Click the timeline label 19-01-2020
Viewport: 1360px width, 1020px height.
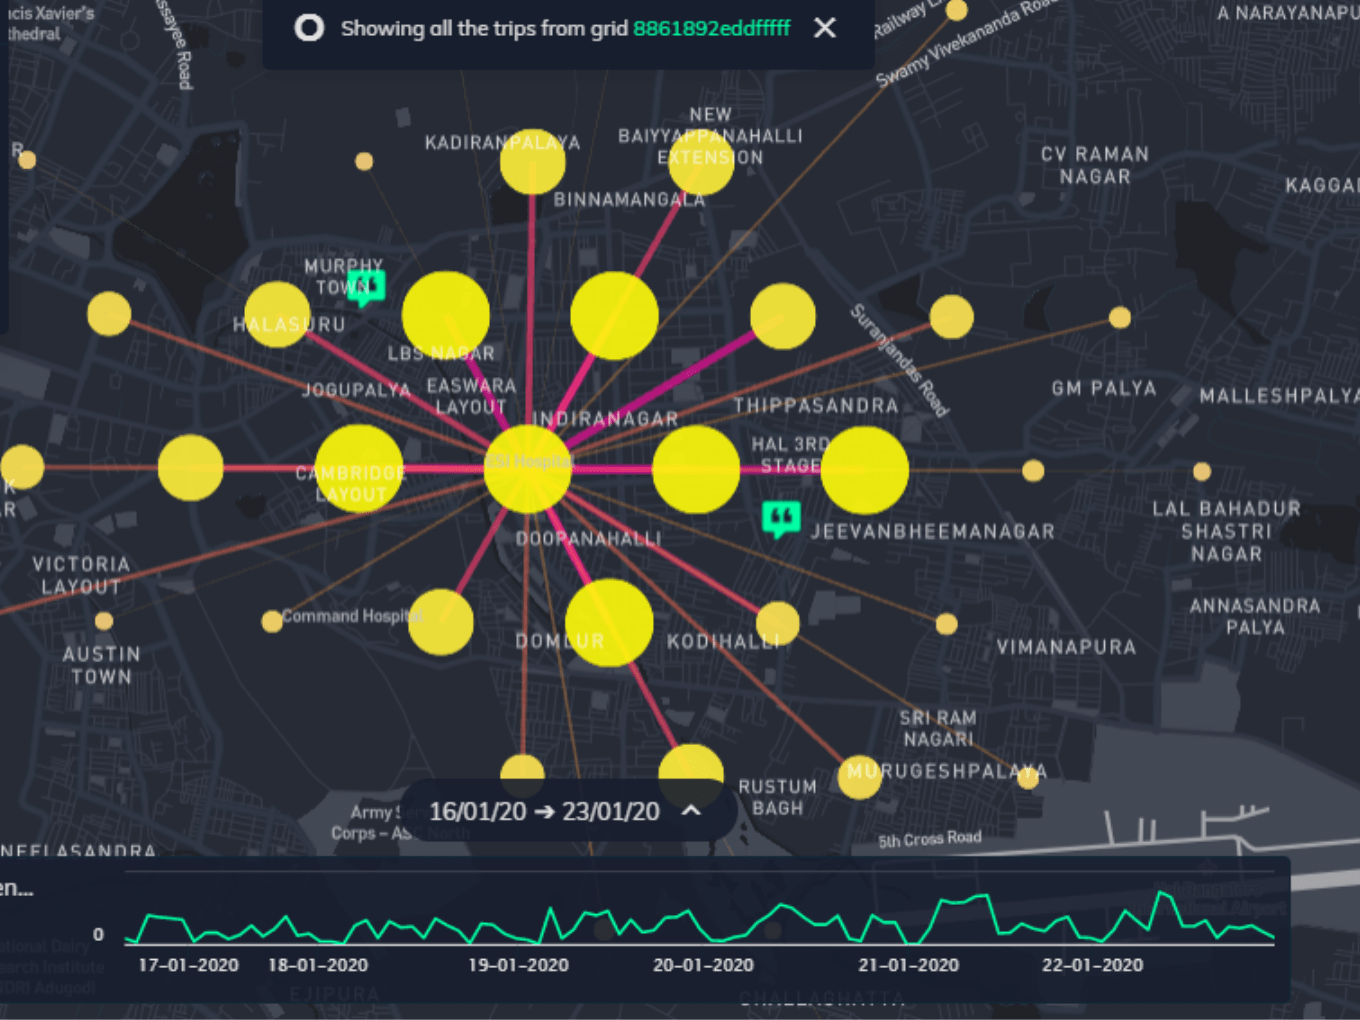518,965
